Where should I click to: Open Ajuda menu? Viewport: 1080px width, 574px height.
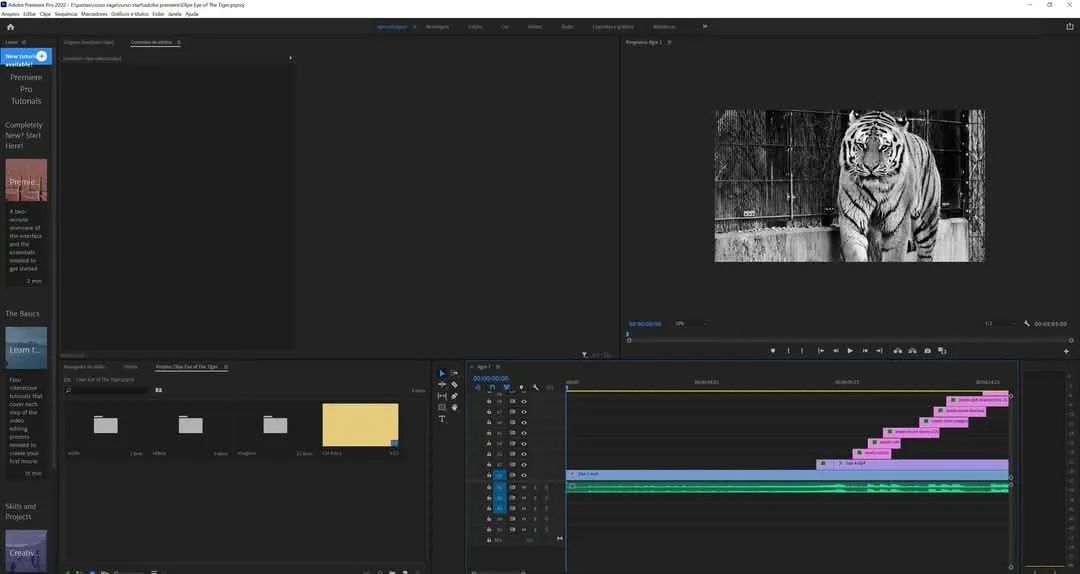(192, 14)
